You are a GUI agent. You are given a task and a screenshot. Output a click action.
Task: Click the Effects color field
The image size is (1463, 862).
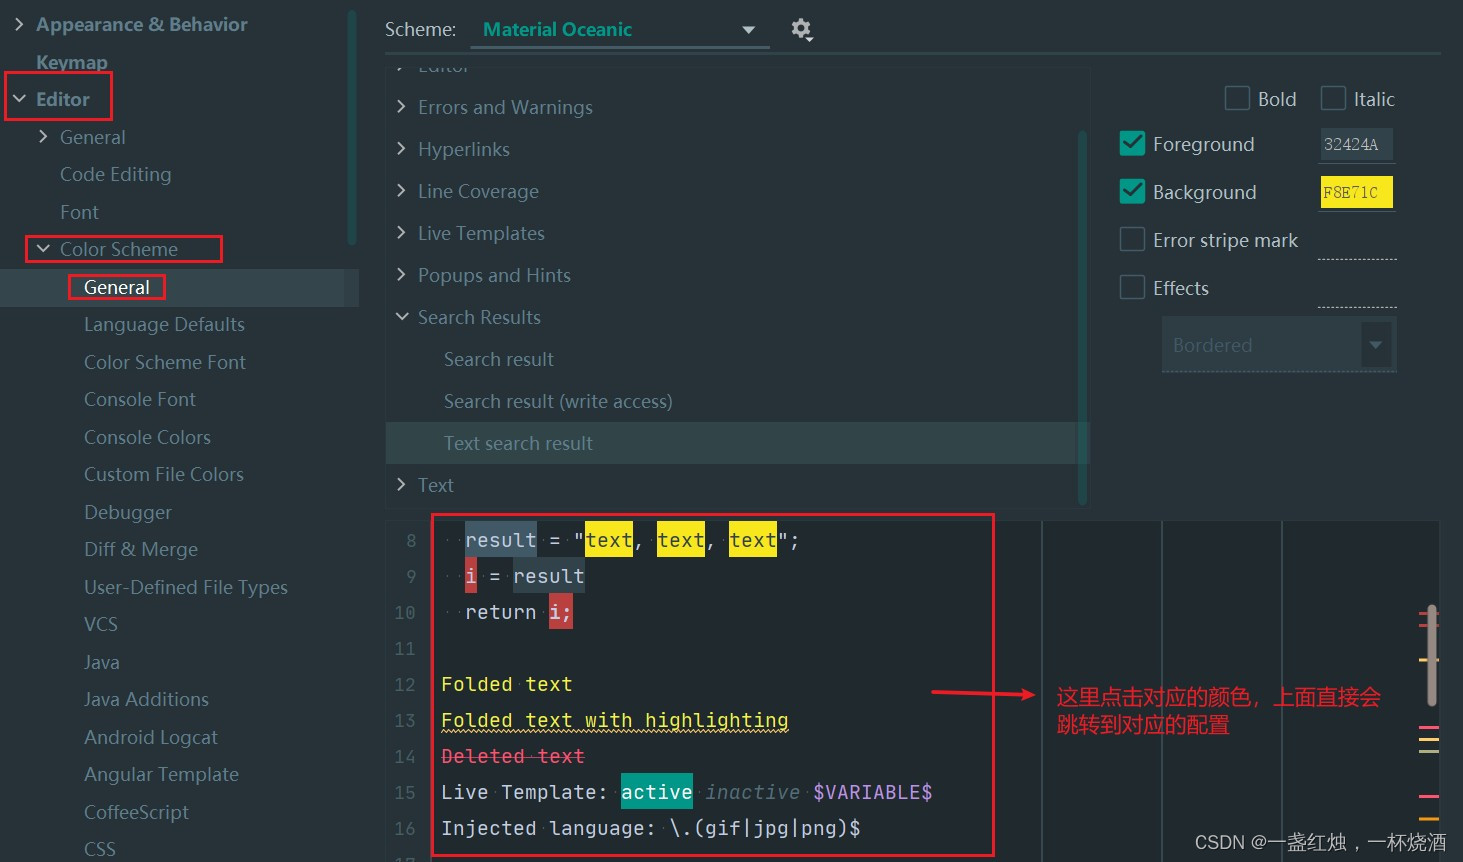pos(1357,291)
